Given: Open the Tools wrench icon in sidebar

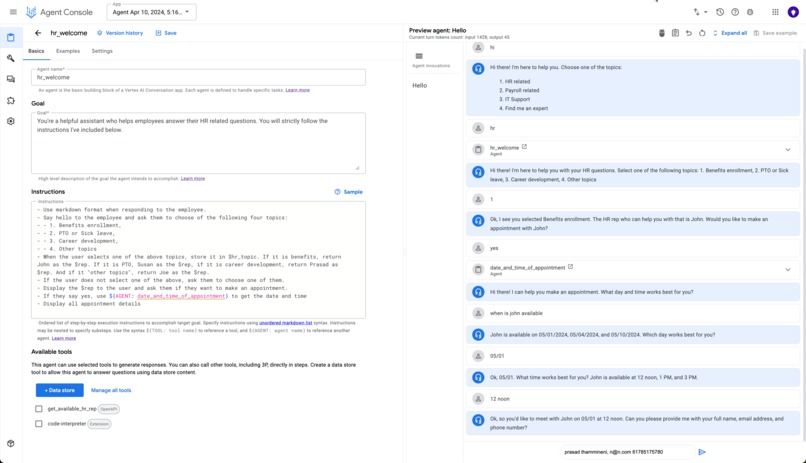Looking at the screenshot, I should click(11, 59).
